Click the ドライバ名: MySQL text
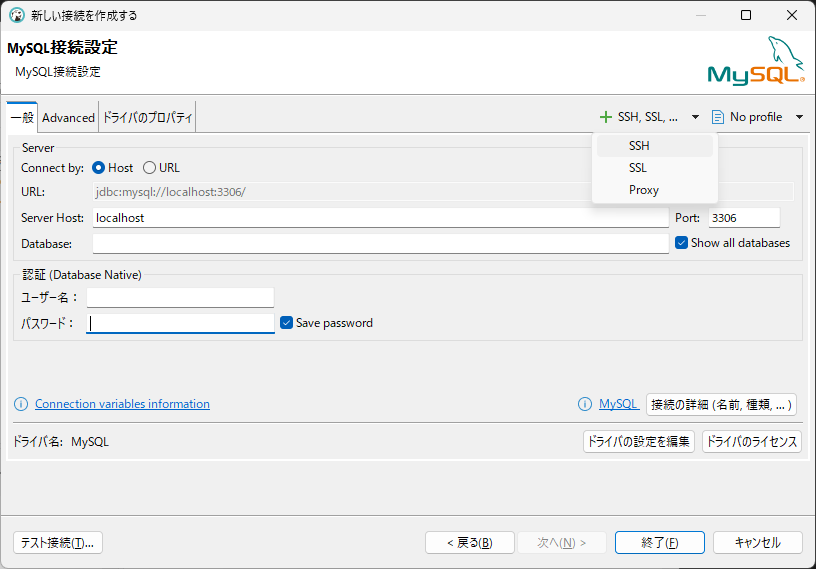The image size is (816, 569). point(61,442)
